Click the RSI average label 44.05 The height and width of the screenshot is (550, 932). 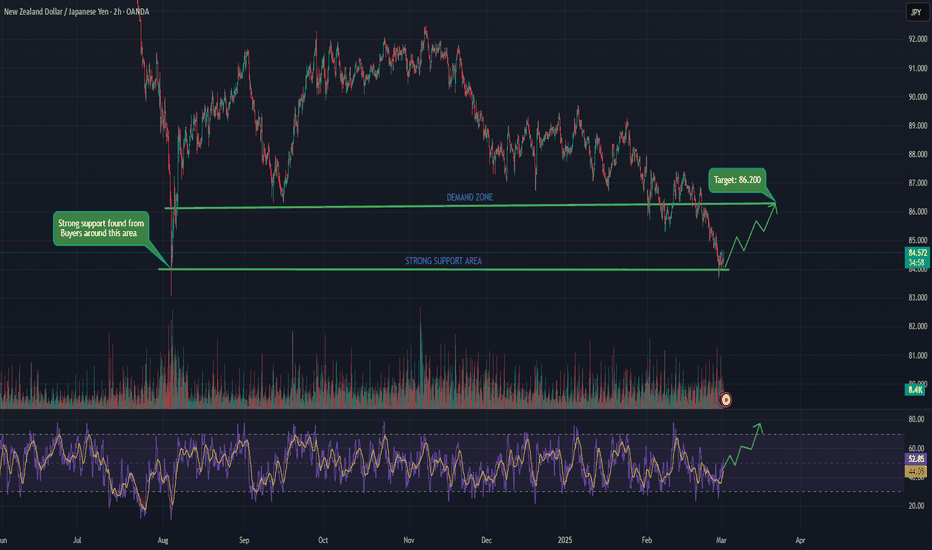tap(916, 472)
